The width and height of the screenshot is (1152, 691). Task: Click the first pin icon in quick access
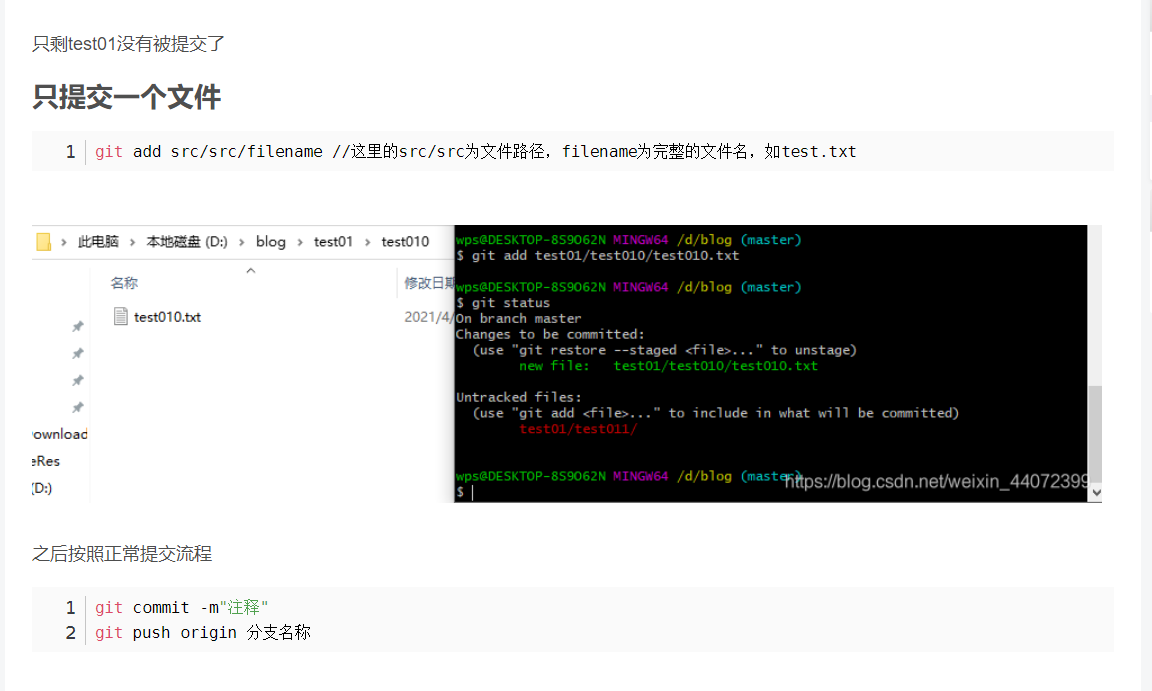[77, 327]
